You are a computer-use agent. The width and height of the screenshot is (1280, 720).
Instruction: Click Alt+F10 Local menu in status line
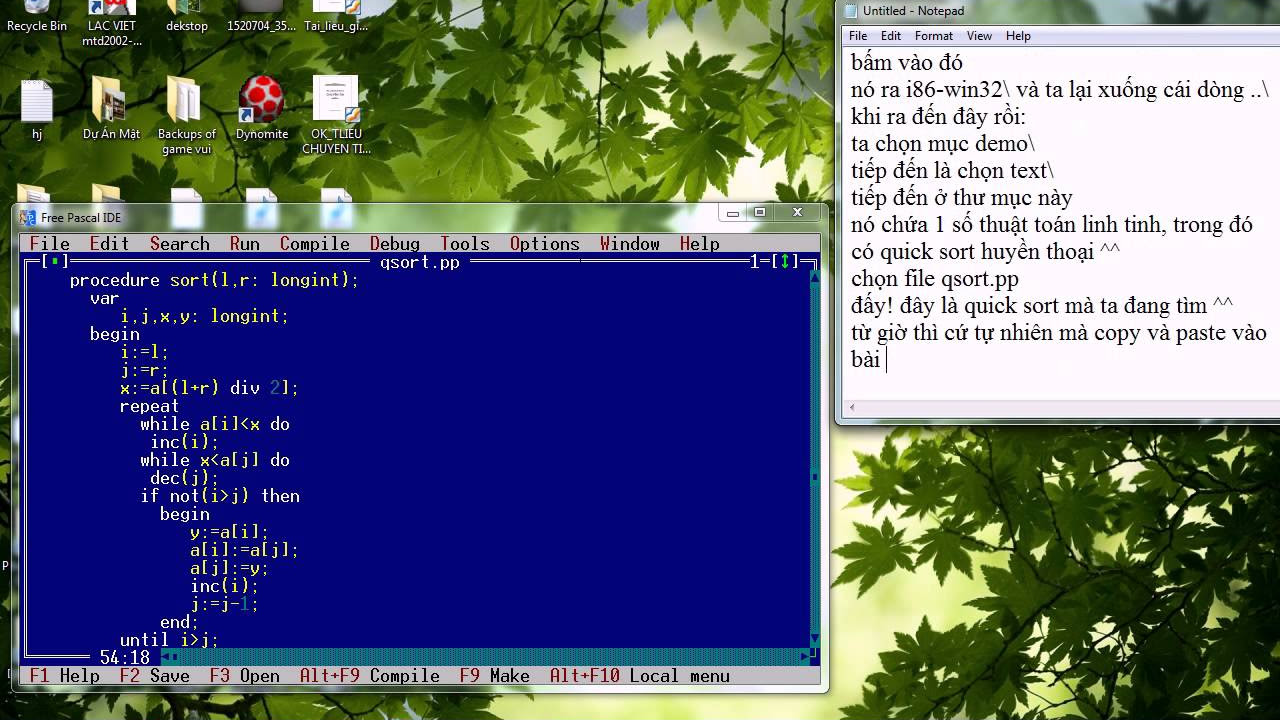point(640,676)
